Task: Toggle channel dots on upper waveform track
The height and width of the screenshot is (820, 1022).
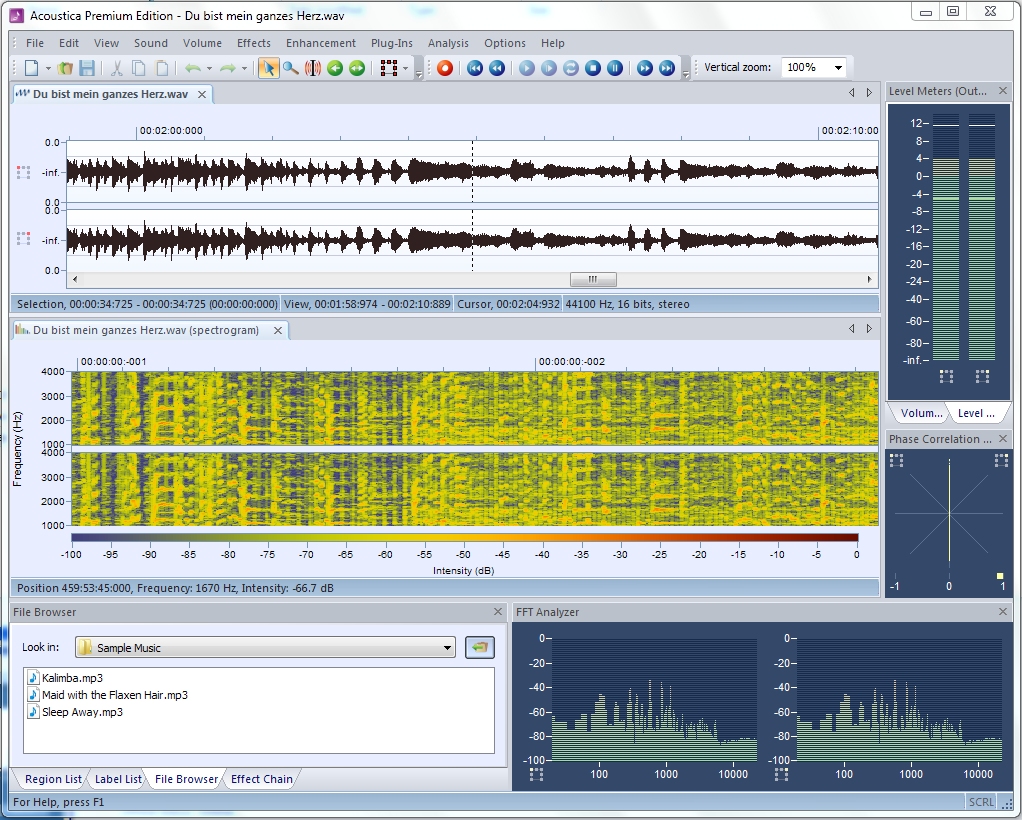Action: [x=23, y=172]
